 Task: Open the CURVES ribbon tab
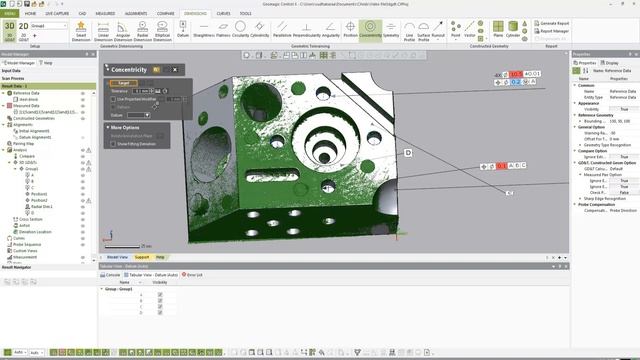(223, 13)
